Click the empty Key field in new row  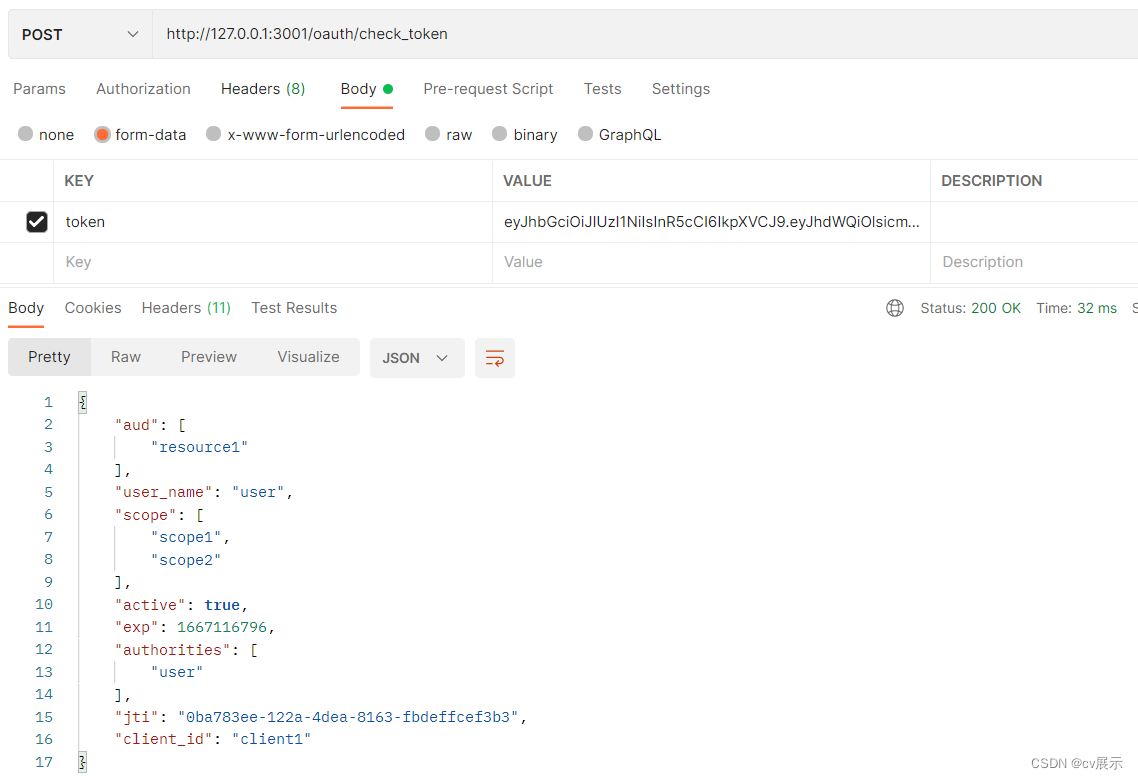(270, 262)
